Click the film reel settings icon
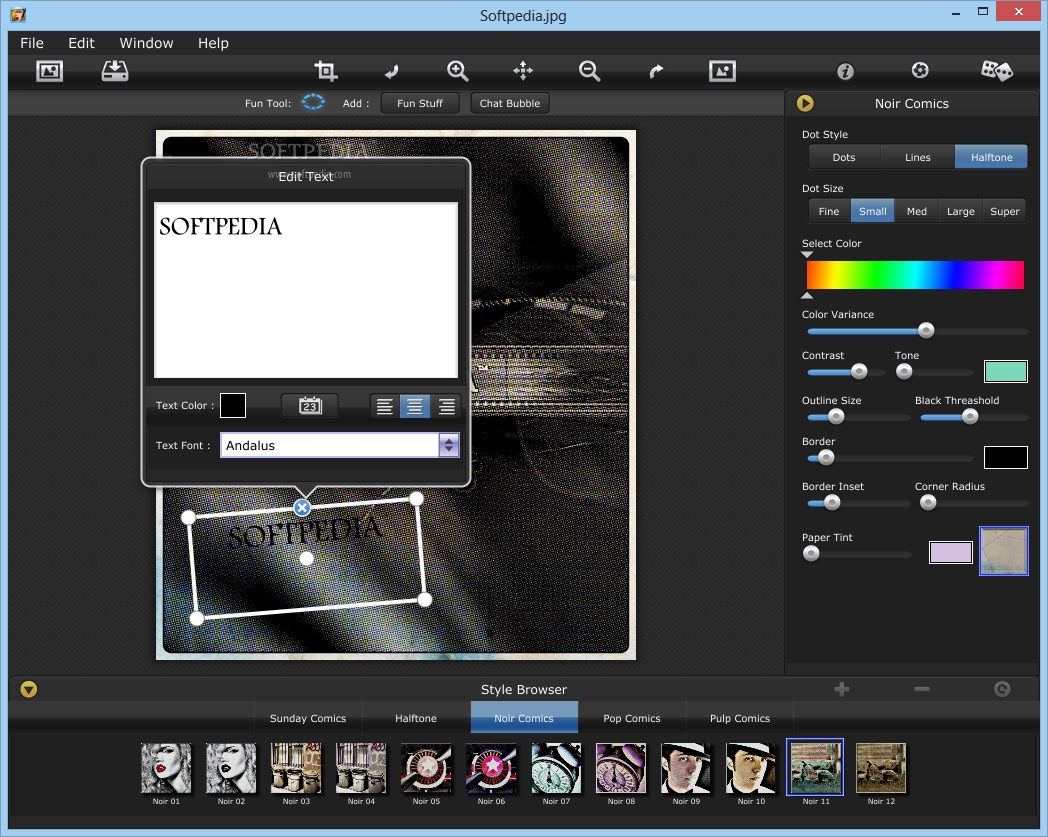The image size is (1048, 837). [920, 70]
